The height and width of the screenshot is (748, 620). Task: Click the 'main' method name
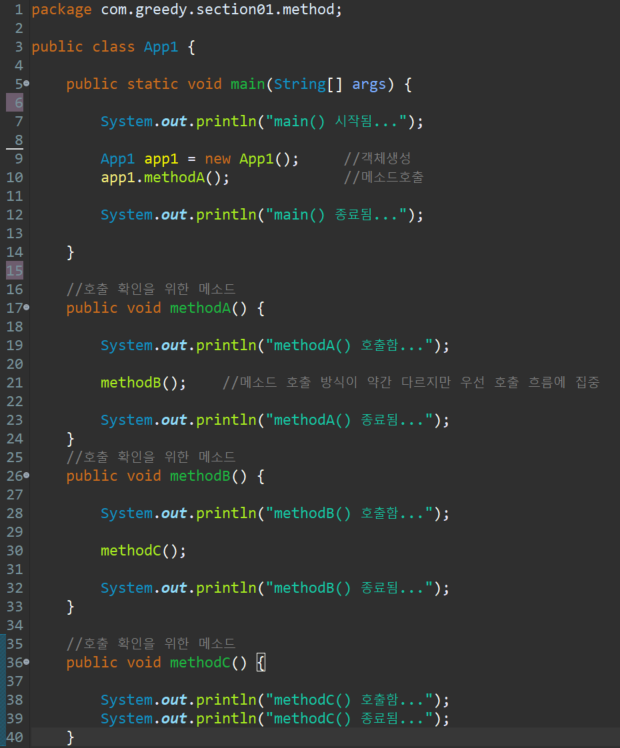pyautogui.click(x=248, y=84)
